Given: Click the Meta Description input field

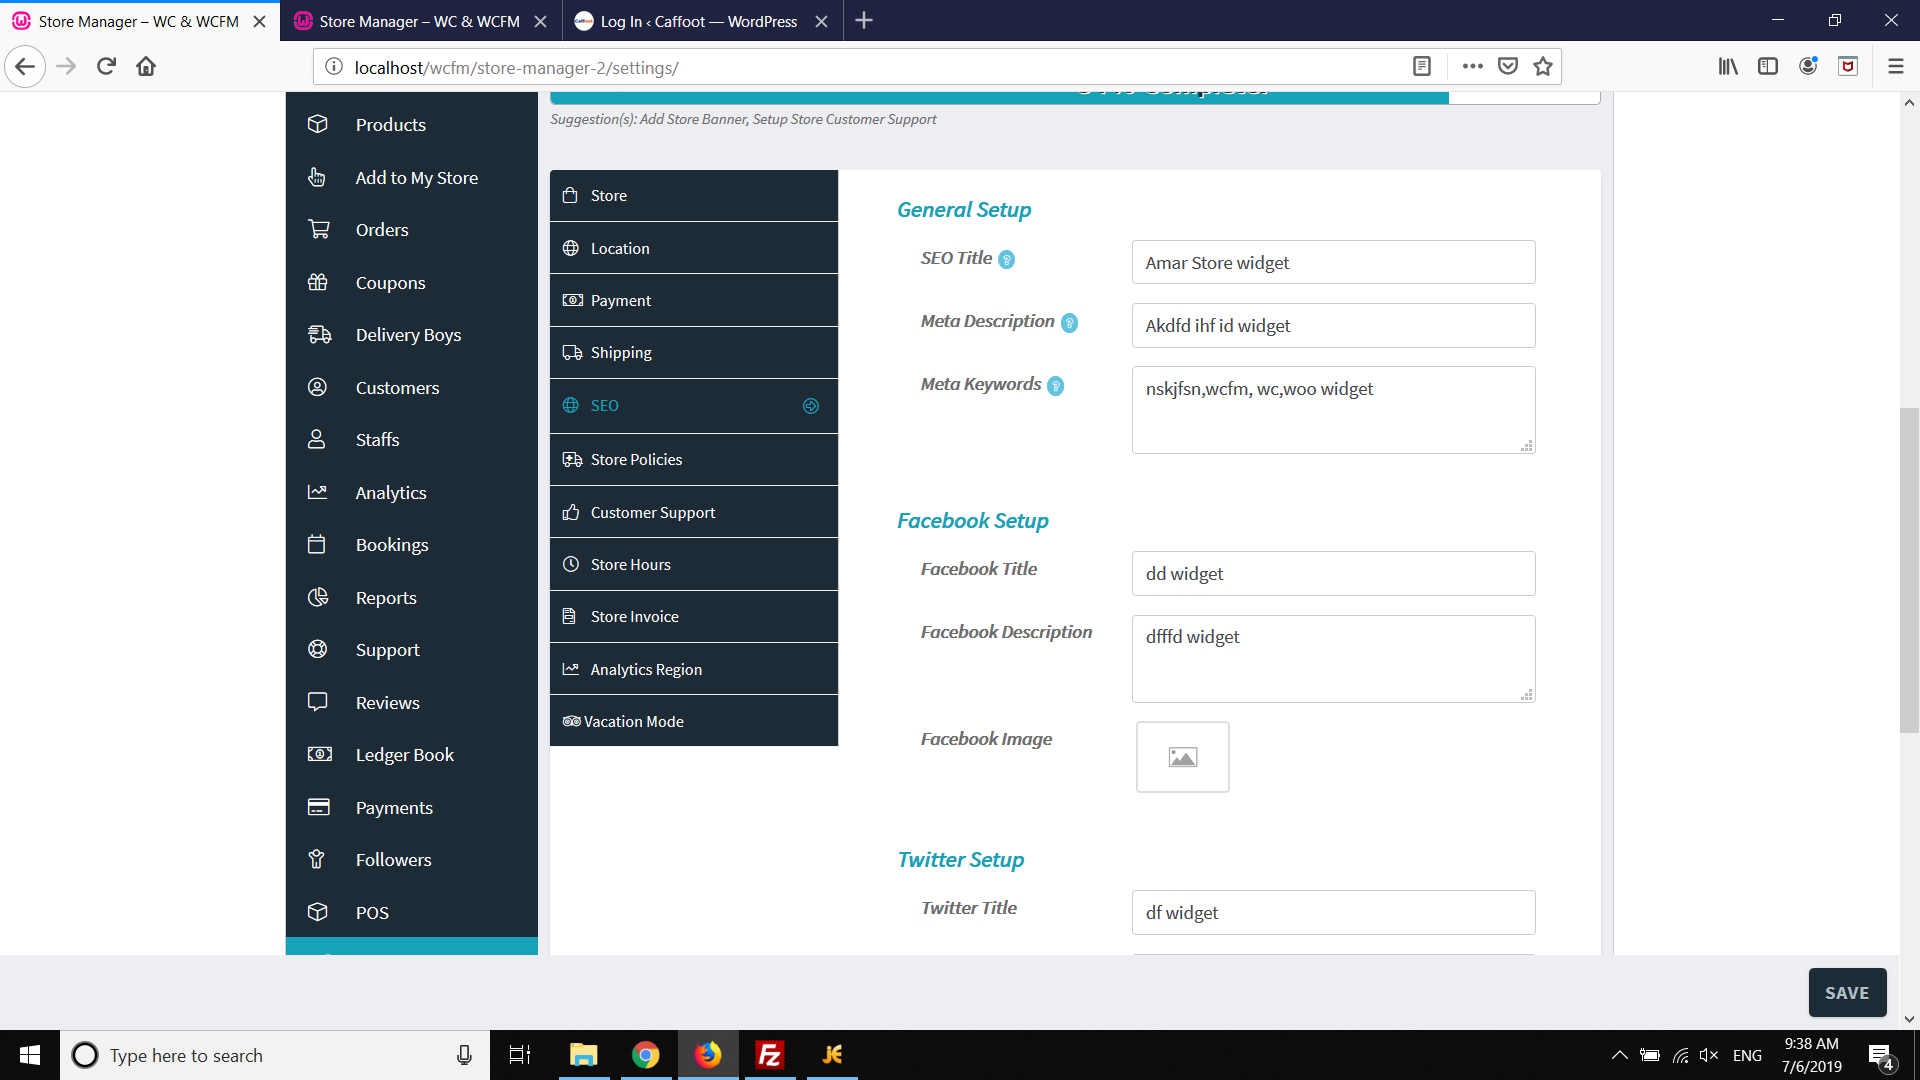Looking at the screenshot, I should click(1334, 325).
